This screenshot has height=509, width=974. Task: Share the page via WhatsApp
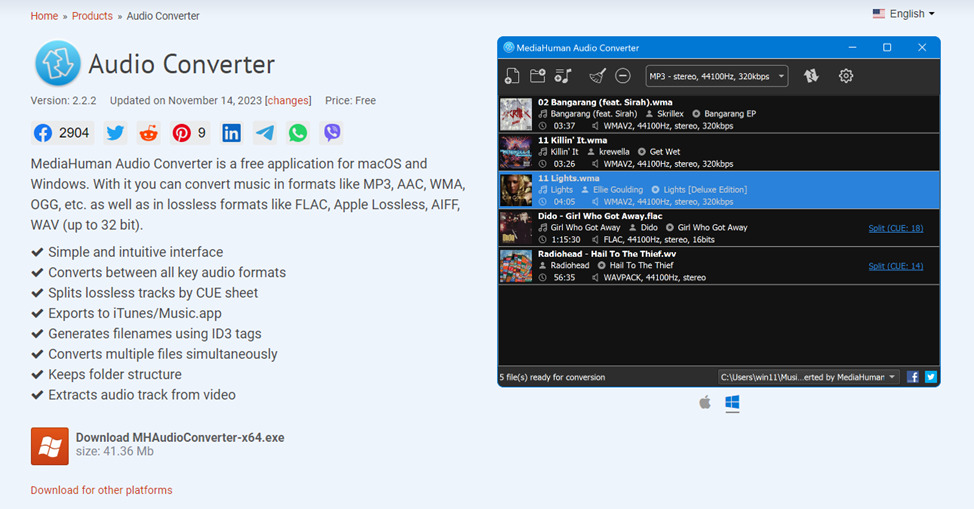pos(298,133)
